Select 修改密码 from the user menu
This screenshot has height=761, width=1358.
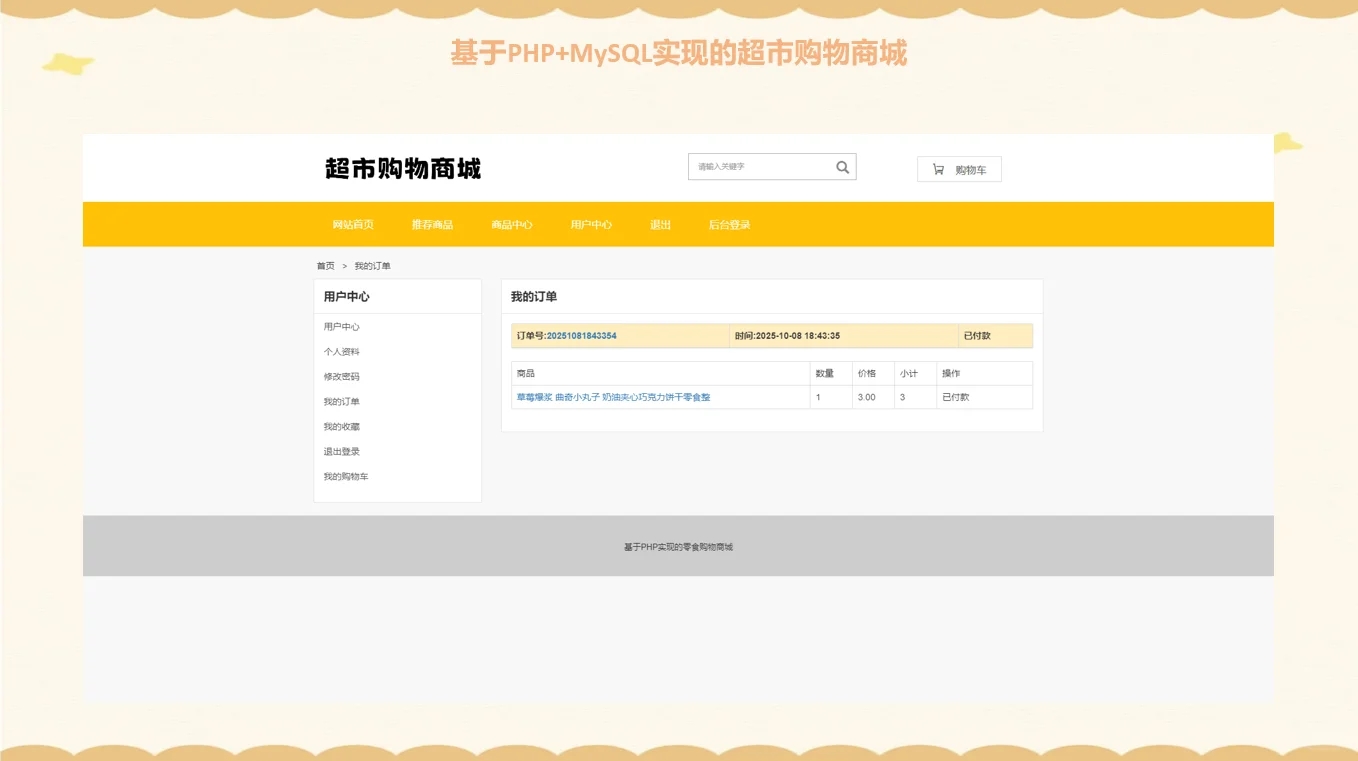pos(340,376)
